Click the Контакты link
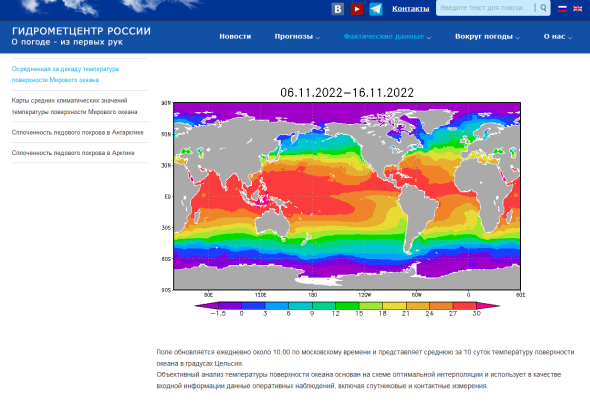This screenshot has width=590, height=402. [411, 8]
